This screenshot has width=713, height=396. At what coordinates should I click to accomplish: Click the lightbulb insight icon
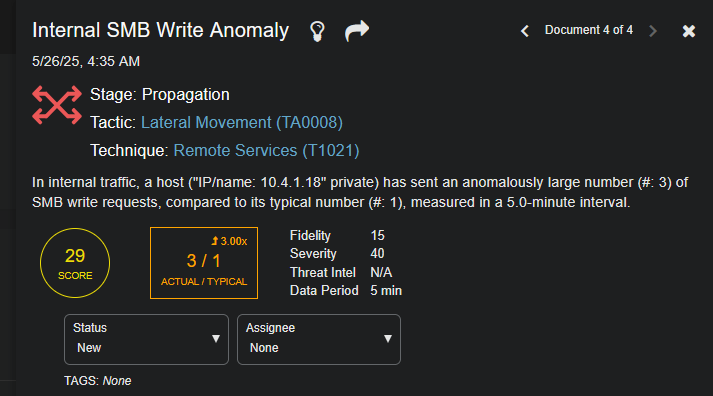coord(317,31)
